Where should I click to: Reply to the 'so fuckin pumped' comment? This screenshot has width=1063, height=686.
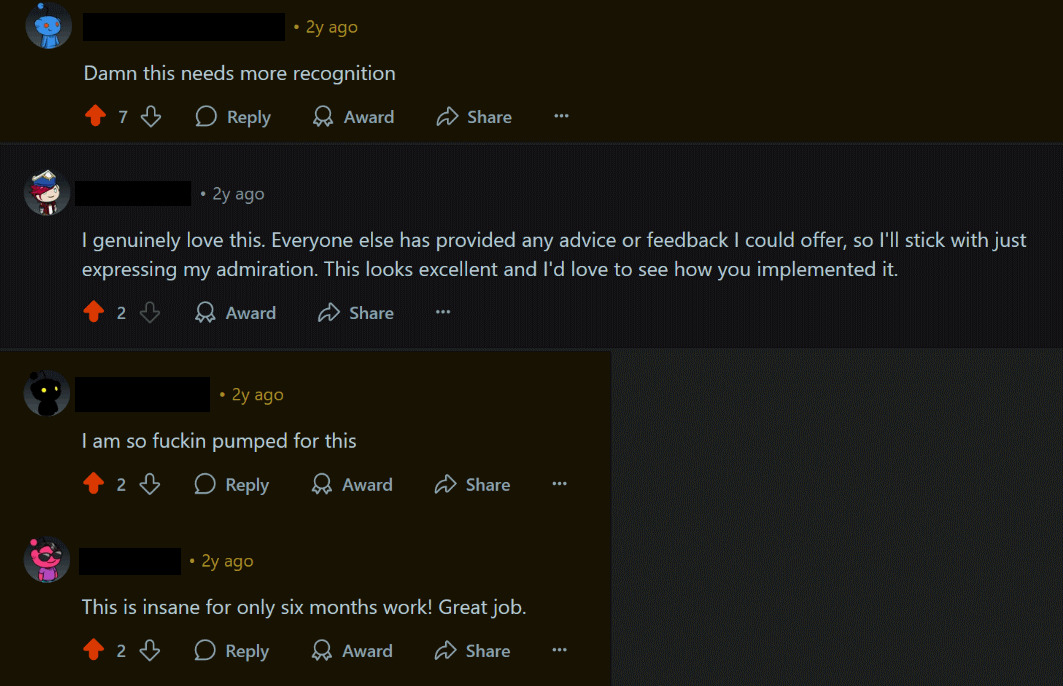click(232, 485)
